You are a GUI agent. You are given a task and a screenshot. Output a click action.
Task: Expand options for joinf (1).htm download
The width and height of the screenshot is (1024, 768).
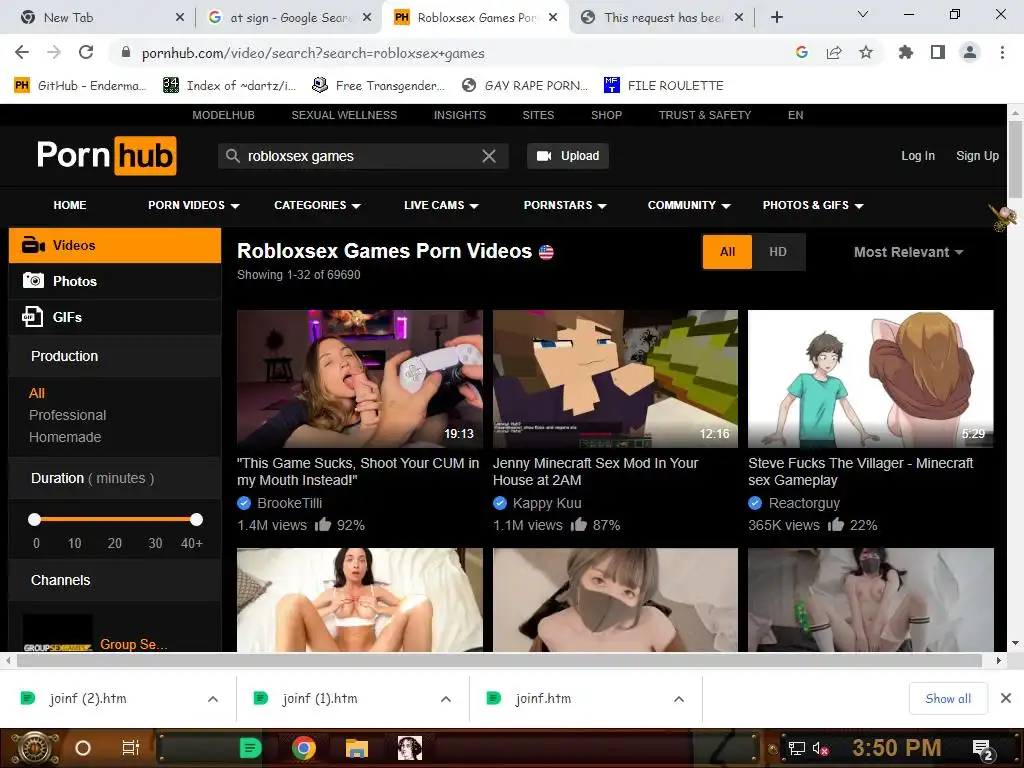tap(446, 699)
